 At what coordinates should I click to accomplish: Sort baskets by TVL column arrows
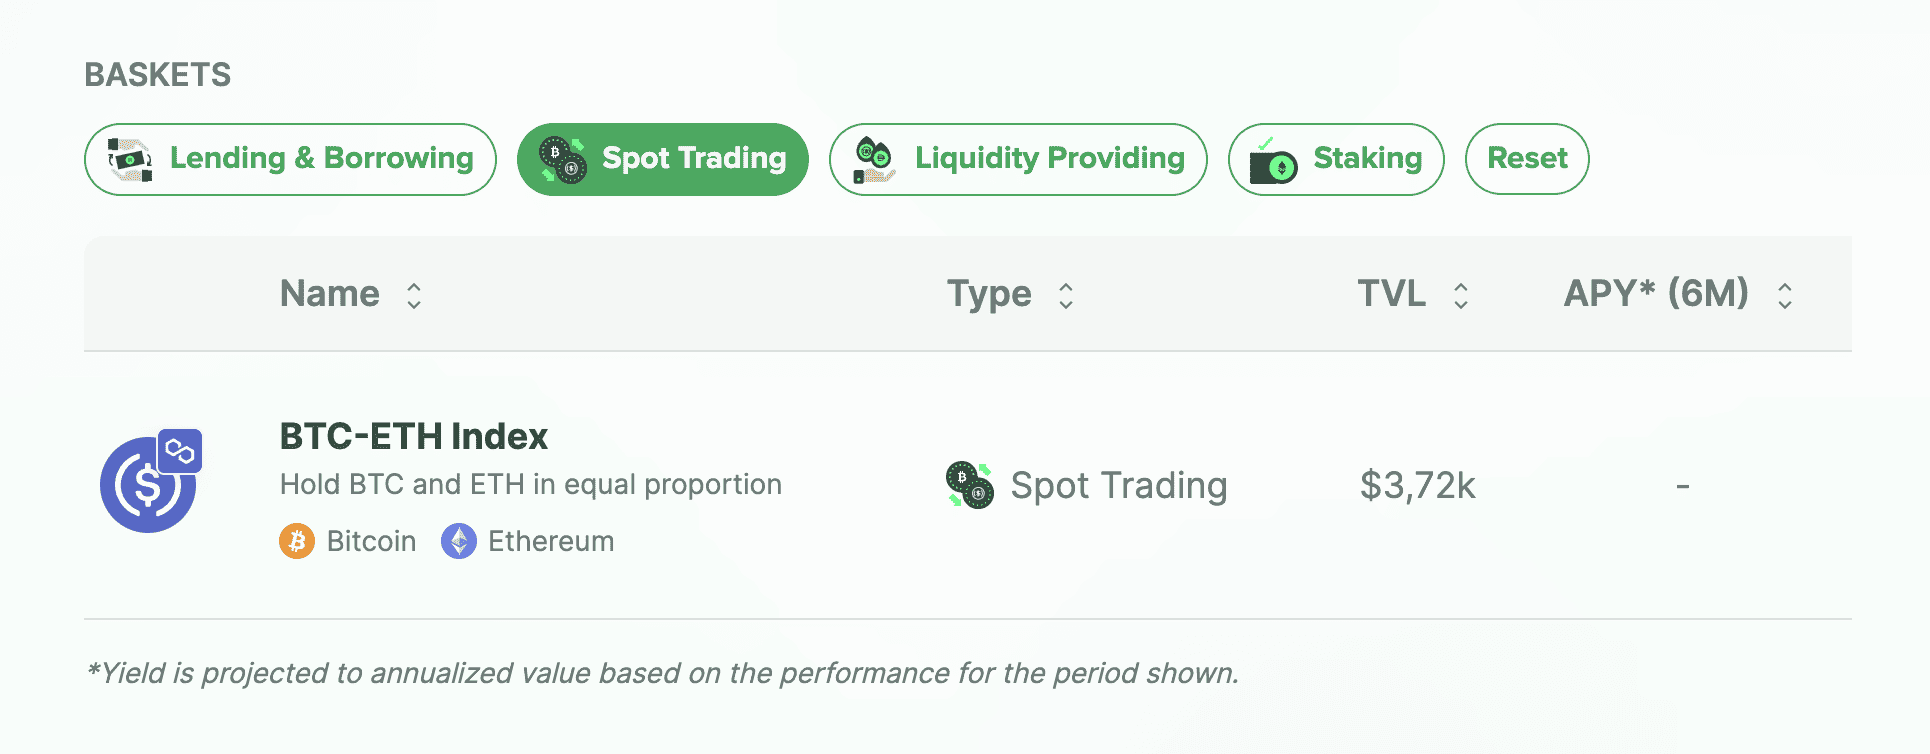(1461, 295)
